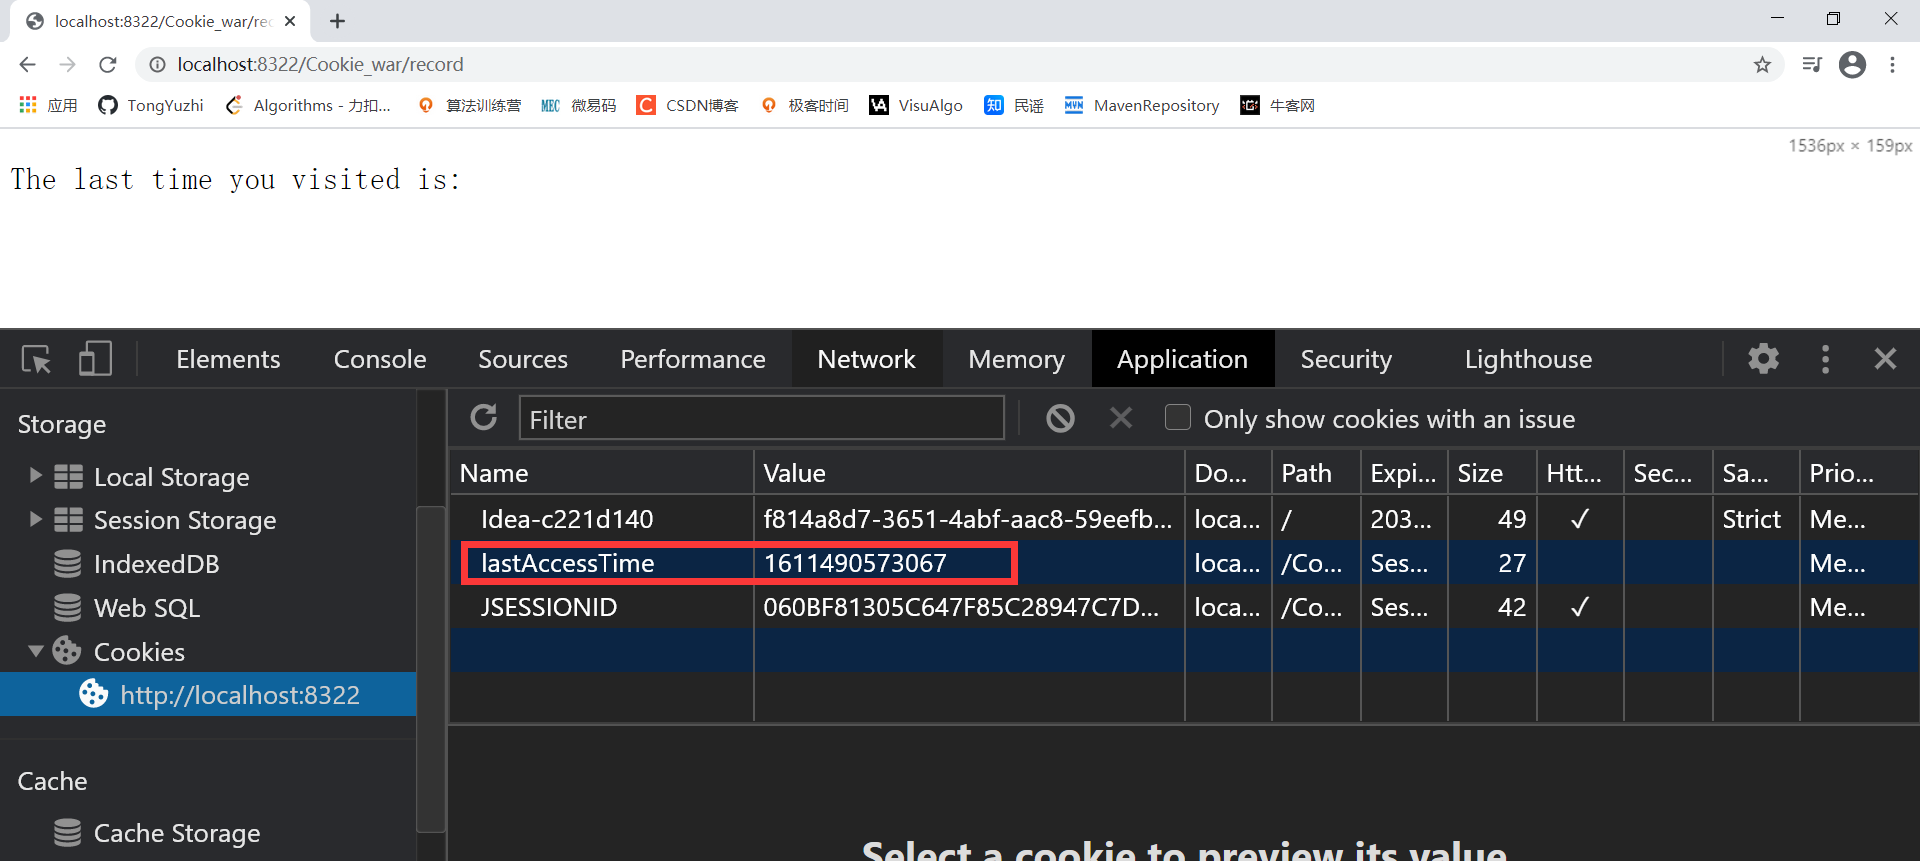Sort cookies by Name column
1920x861 pixels.
coord(601,473)
